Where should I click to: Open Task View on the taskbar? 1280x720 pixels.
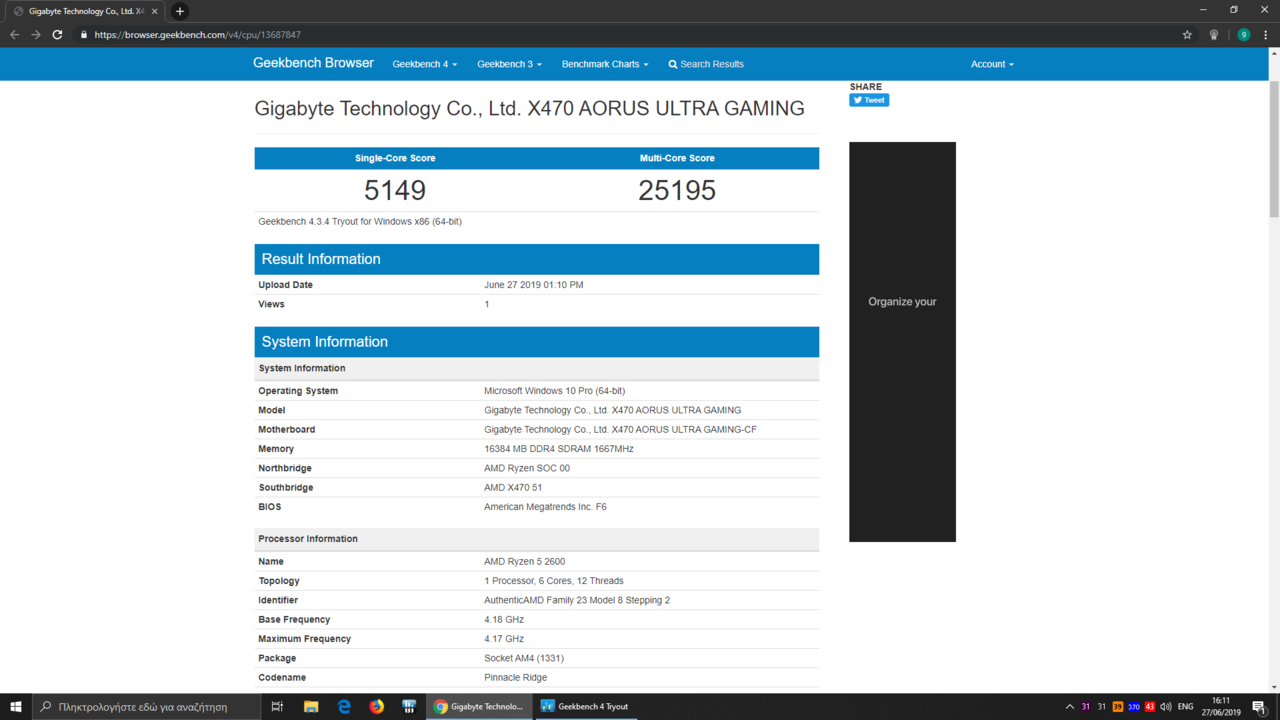point(277,706)
